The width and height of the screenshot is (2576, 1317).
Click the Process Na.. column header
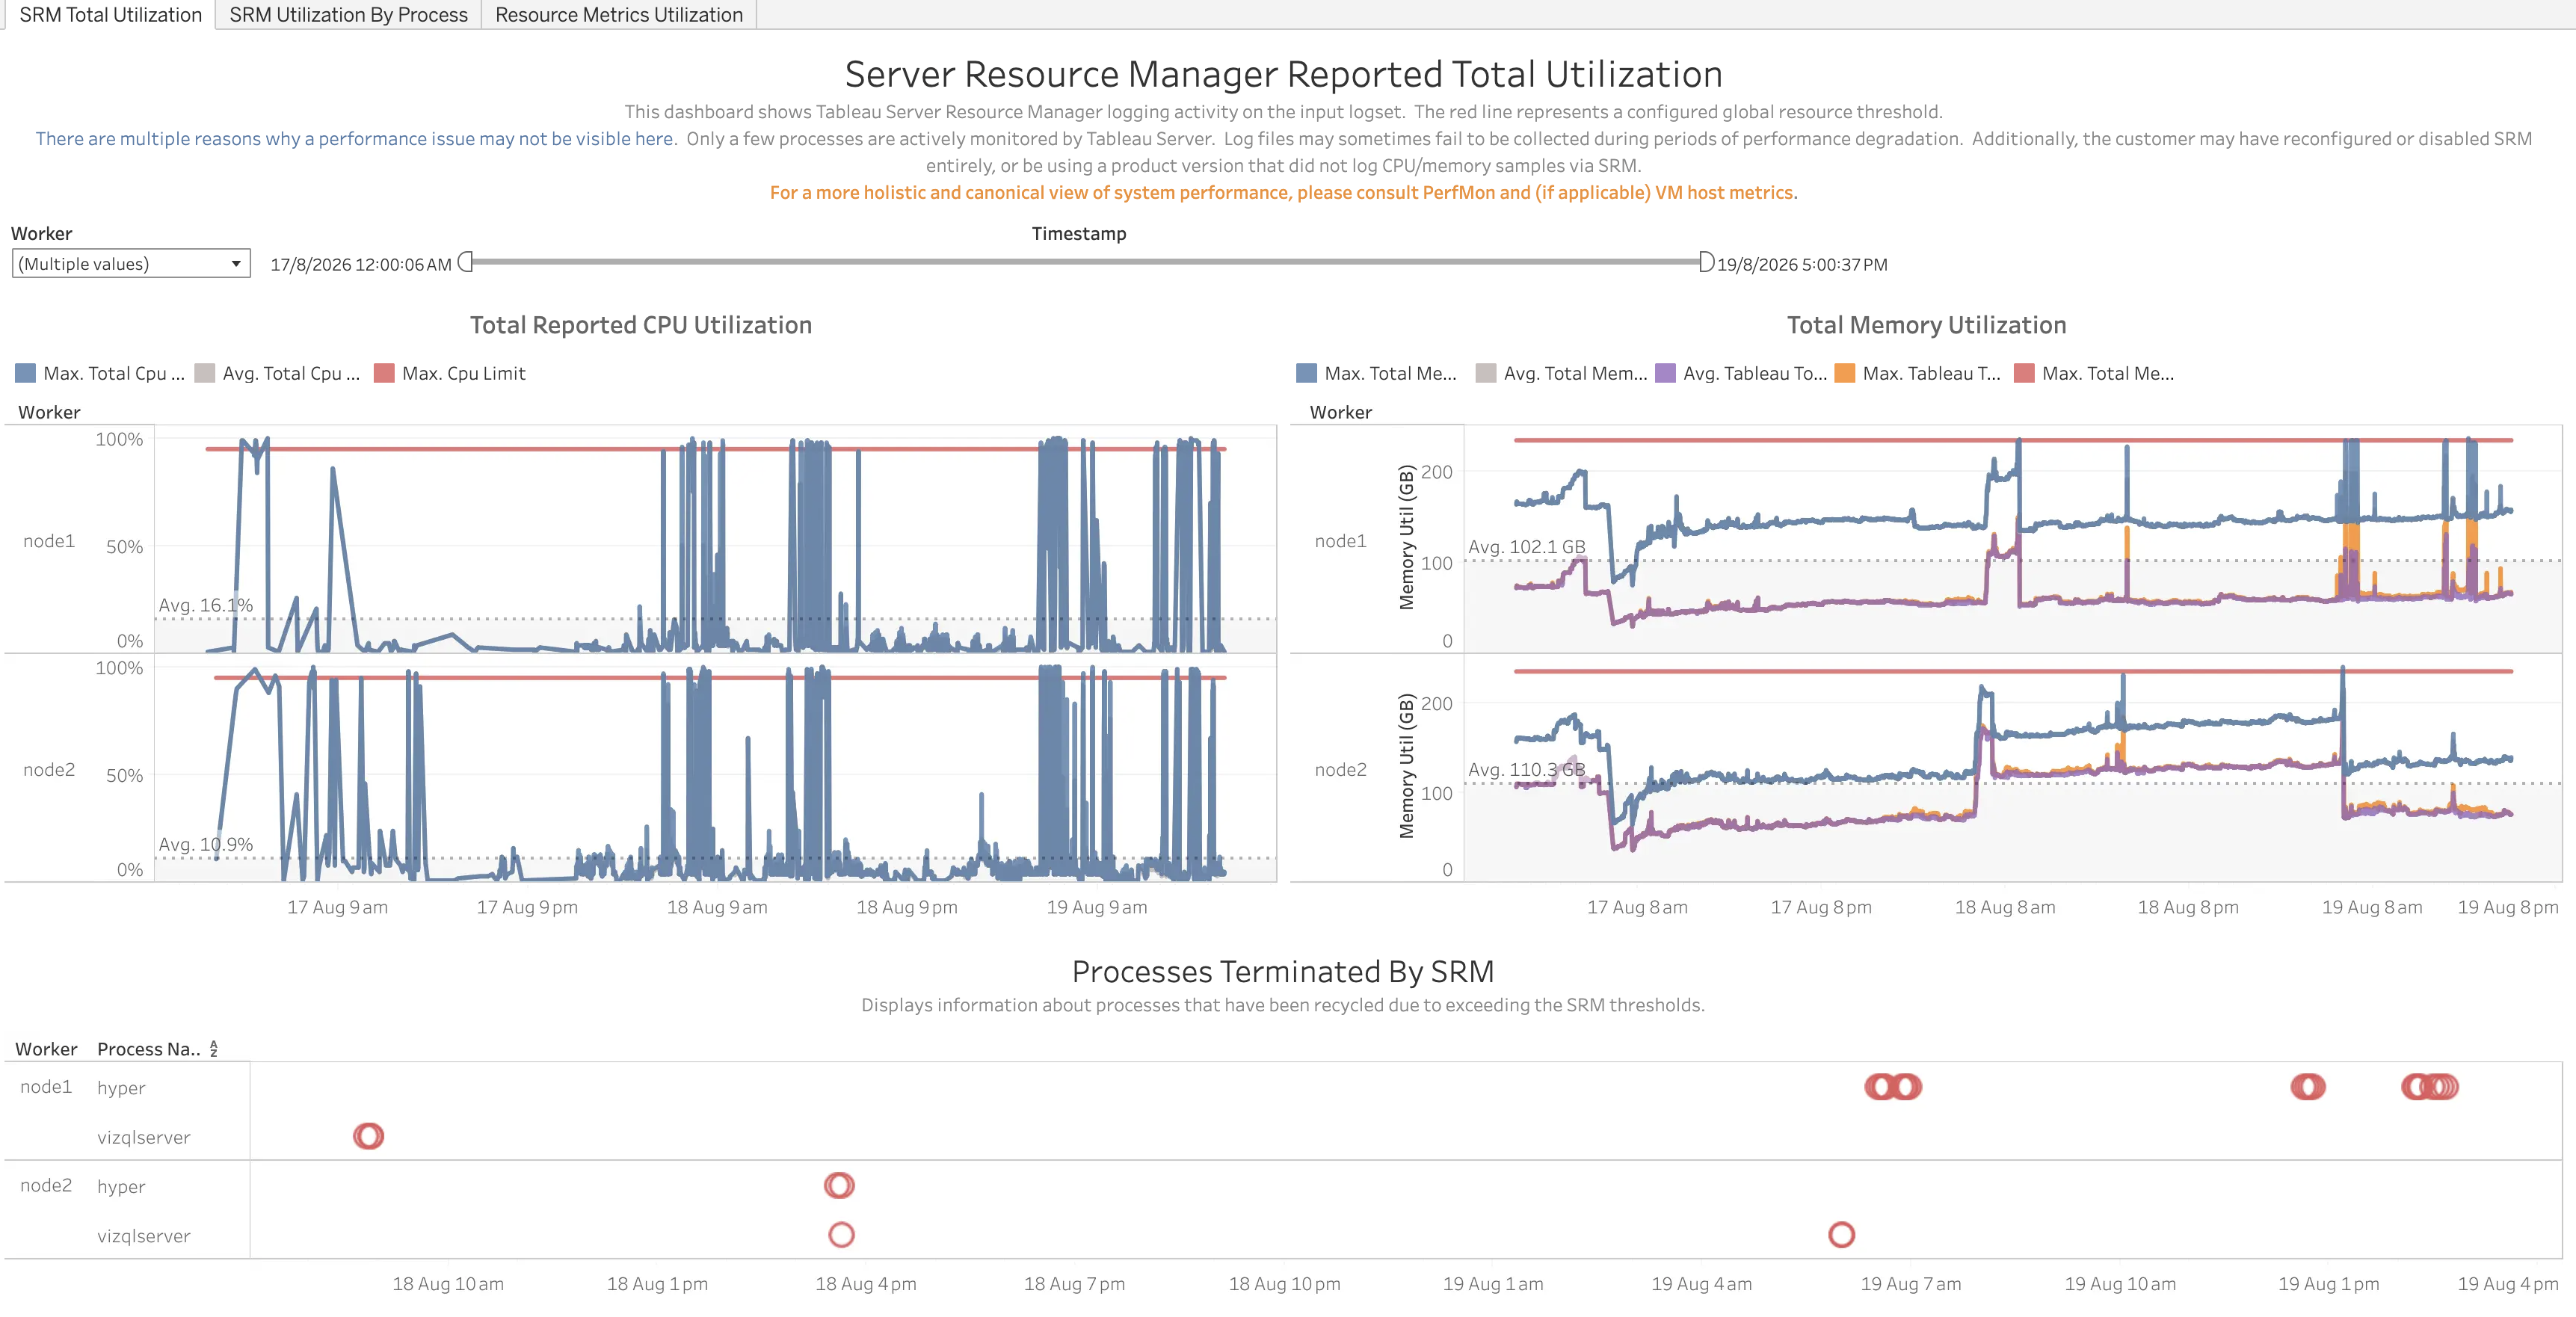pyautogui.click(x=148, y=1049)
